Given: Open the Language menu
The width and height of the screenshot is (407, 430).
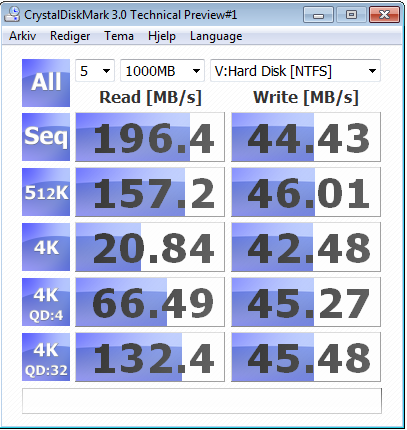Looking at the screenshot, I should 216,36.
